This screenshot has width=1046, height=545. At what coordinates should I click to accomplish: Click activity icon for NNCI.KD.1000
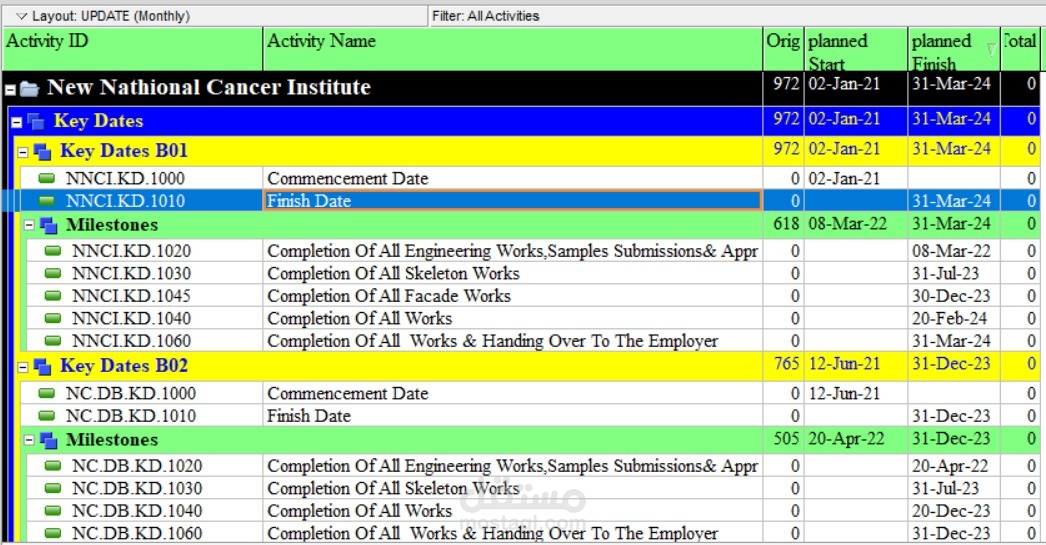point(47,178)
